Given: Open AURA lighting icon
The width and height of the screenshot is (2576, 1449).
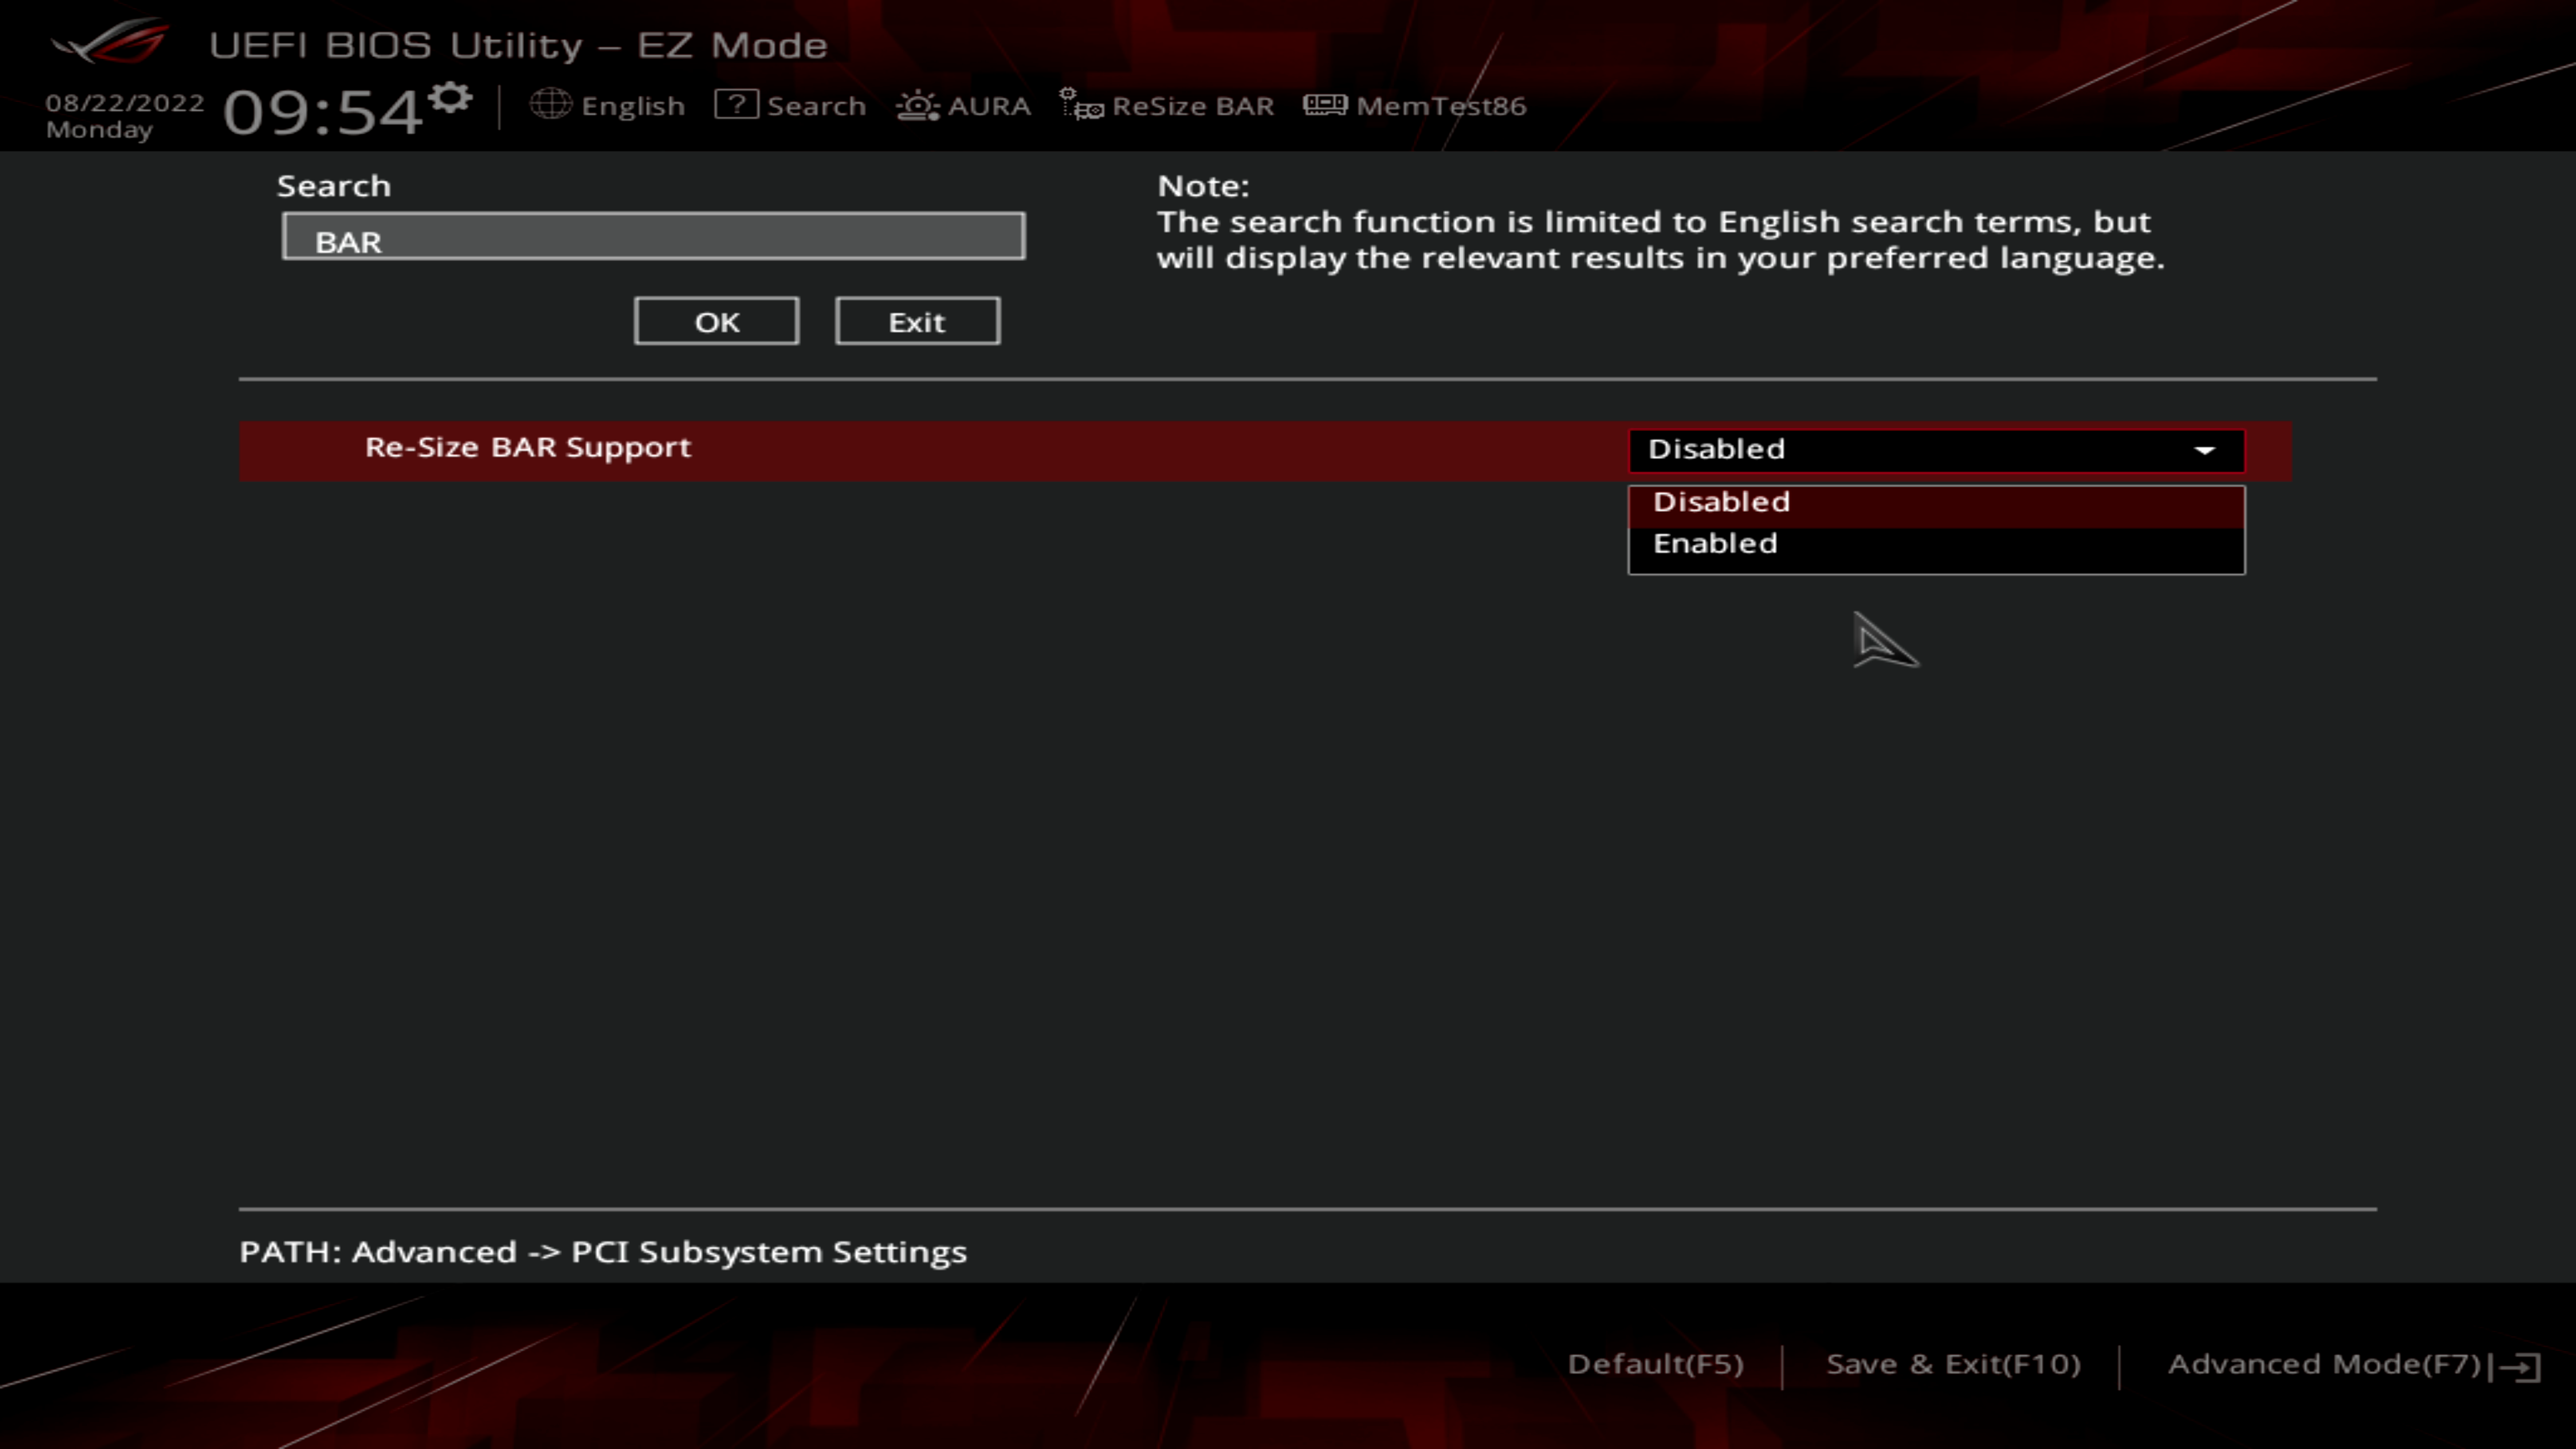Looking at the screenshot, I should pos(917,105).
